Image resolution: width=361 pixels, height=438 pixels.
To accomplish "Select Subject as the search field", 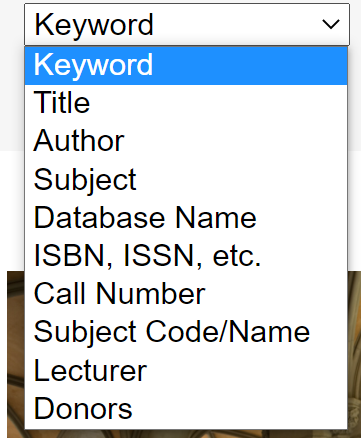I will 186,180.
